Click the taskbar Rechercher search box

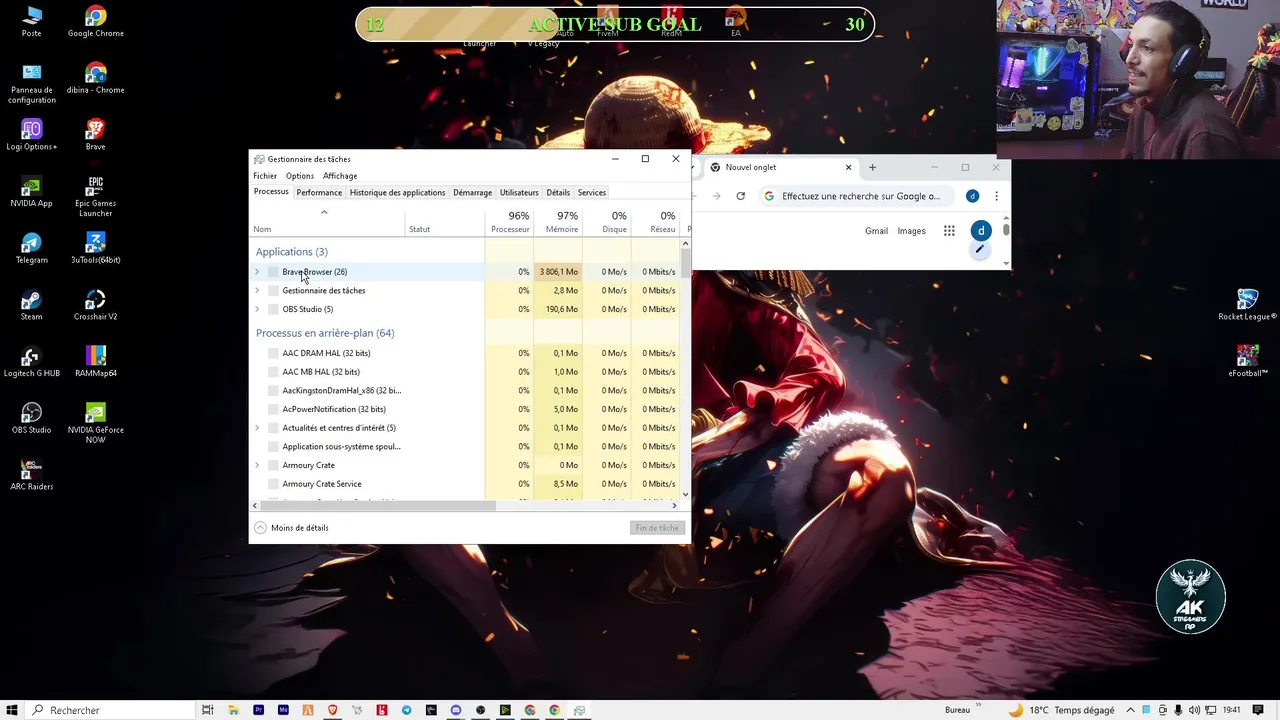point(110,710)
